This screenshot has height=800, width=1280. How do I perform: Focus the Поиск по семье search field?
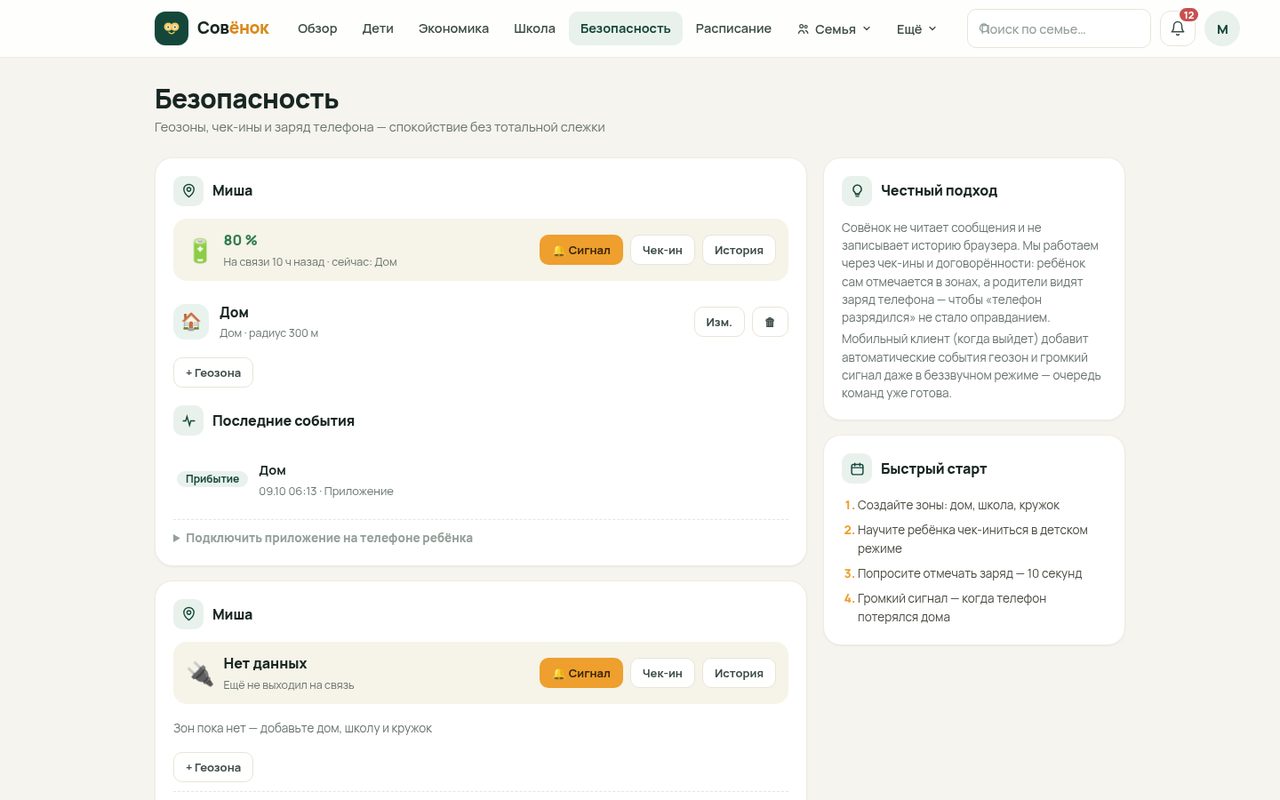(x=1059, y=29)
